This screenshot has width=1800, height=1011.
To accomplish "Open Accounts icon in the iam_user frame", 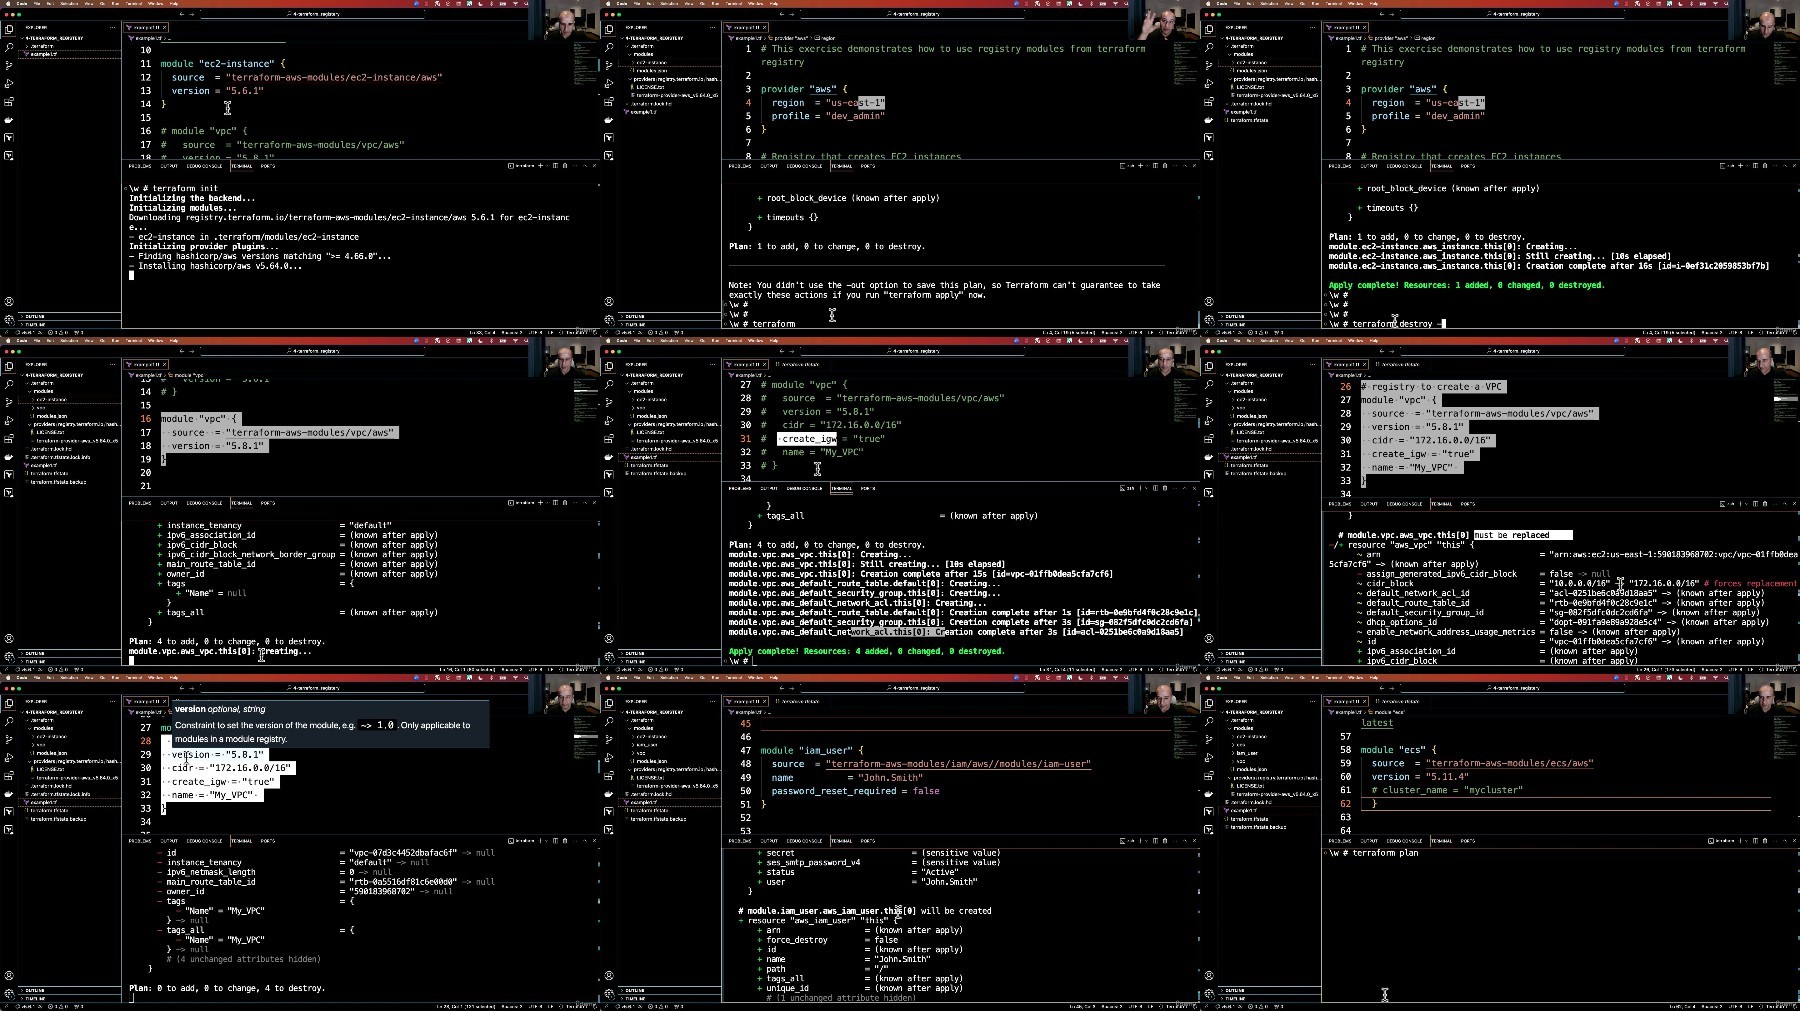I will [609, 975].
